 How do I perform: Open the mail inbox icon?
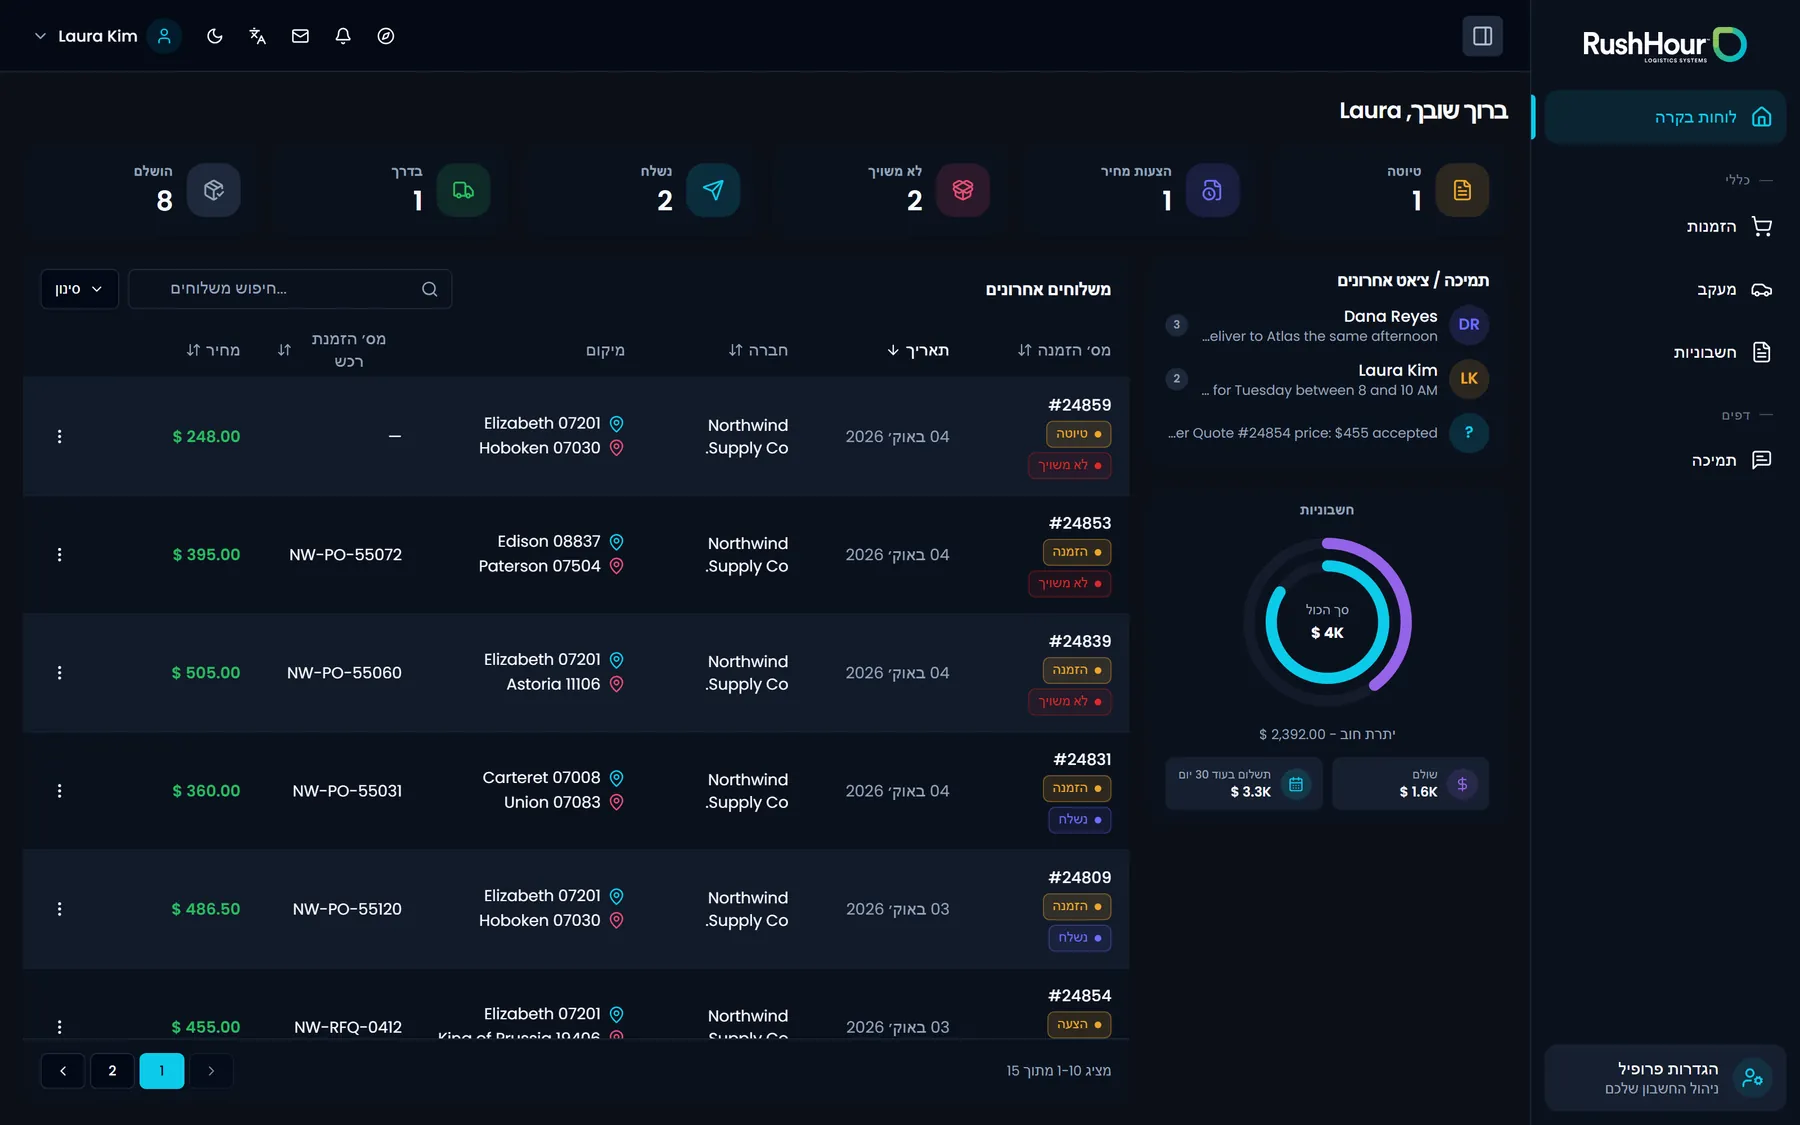pyautogui.click(x=300, y=36)
